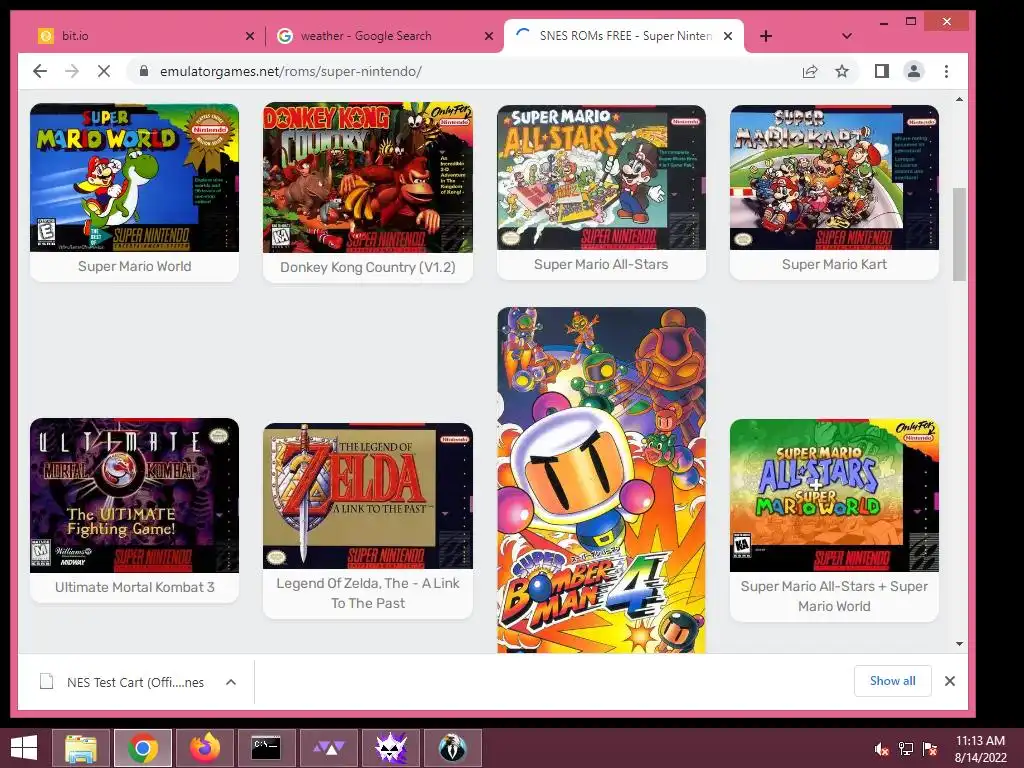The height and width of the screenshot is (768, 1024).
Task: Click Super Mario All-Stars + Super Mario World title
Action: pyautogui.click(x=834, y=596)
